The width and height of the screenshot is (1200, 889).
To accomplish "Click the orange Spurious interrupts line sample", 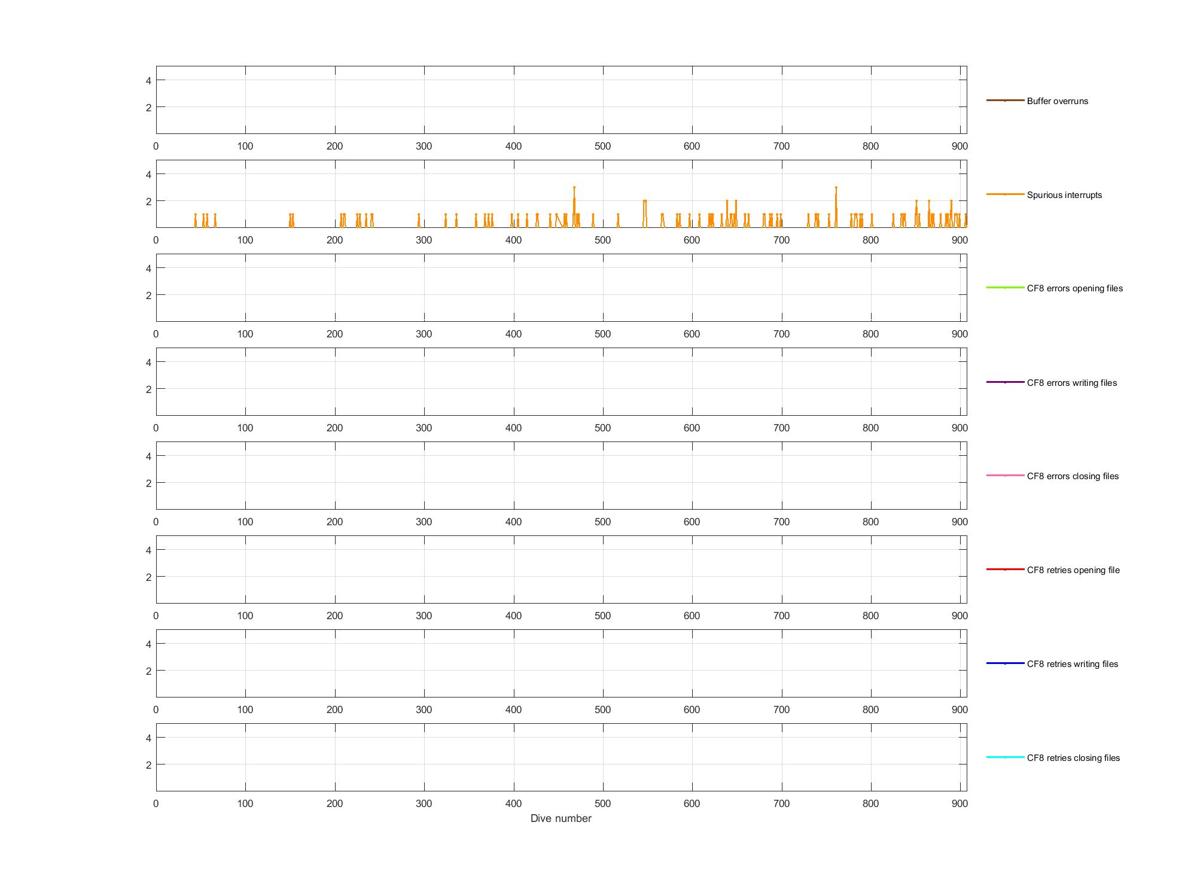I will pyautogui.click(x=1005, y=194).
